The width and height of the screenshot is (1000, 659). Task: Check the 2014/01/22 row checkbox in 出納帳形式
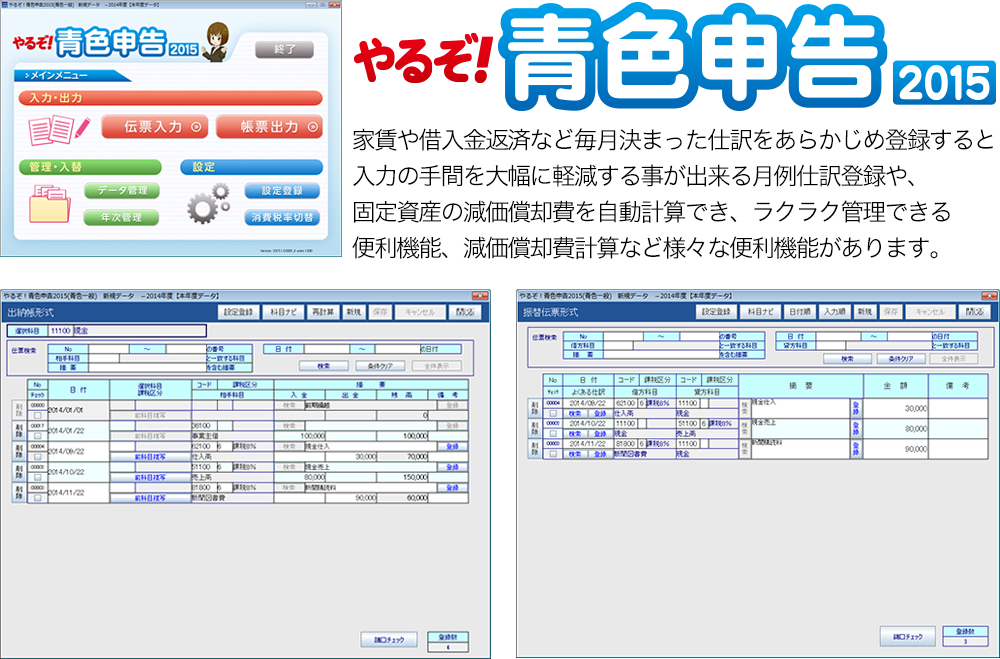click(x=38, y=436)
